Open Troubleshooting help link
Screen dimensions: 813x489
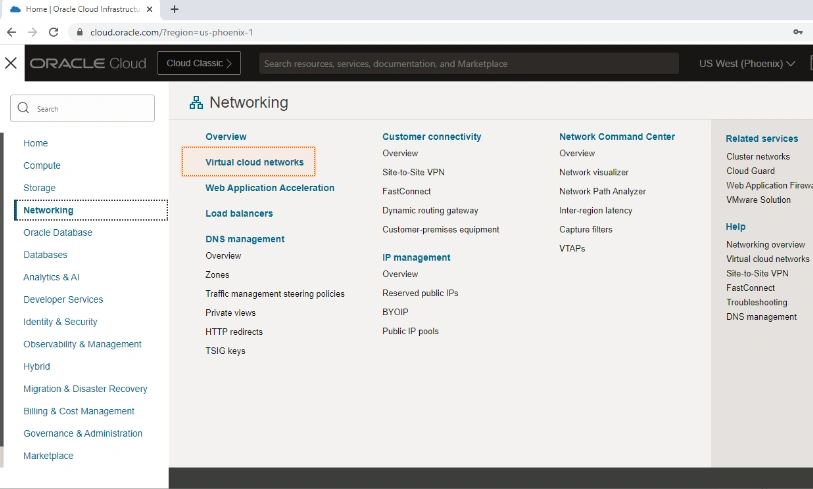[x=756, y=302]
